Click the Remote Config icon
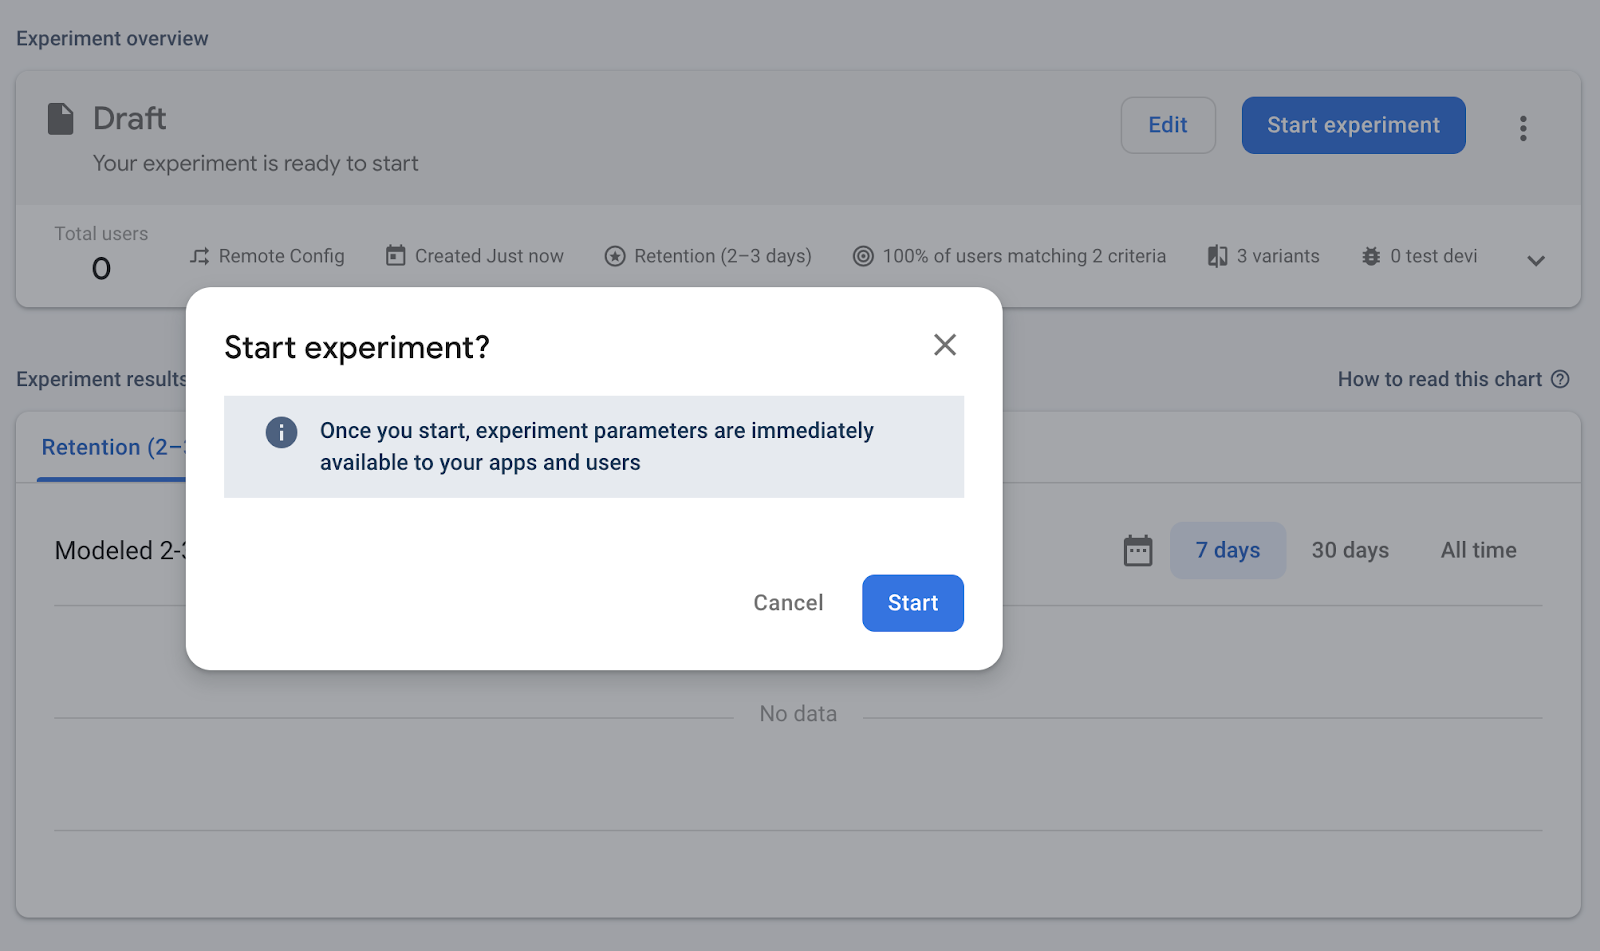Screen dimensions: 1600x951 pos(200,256)
